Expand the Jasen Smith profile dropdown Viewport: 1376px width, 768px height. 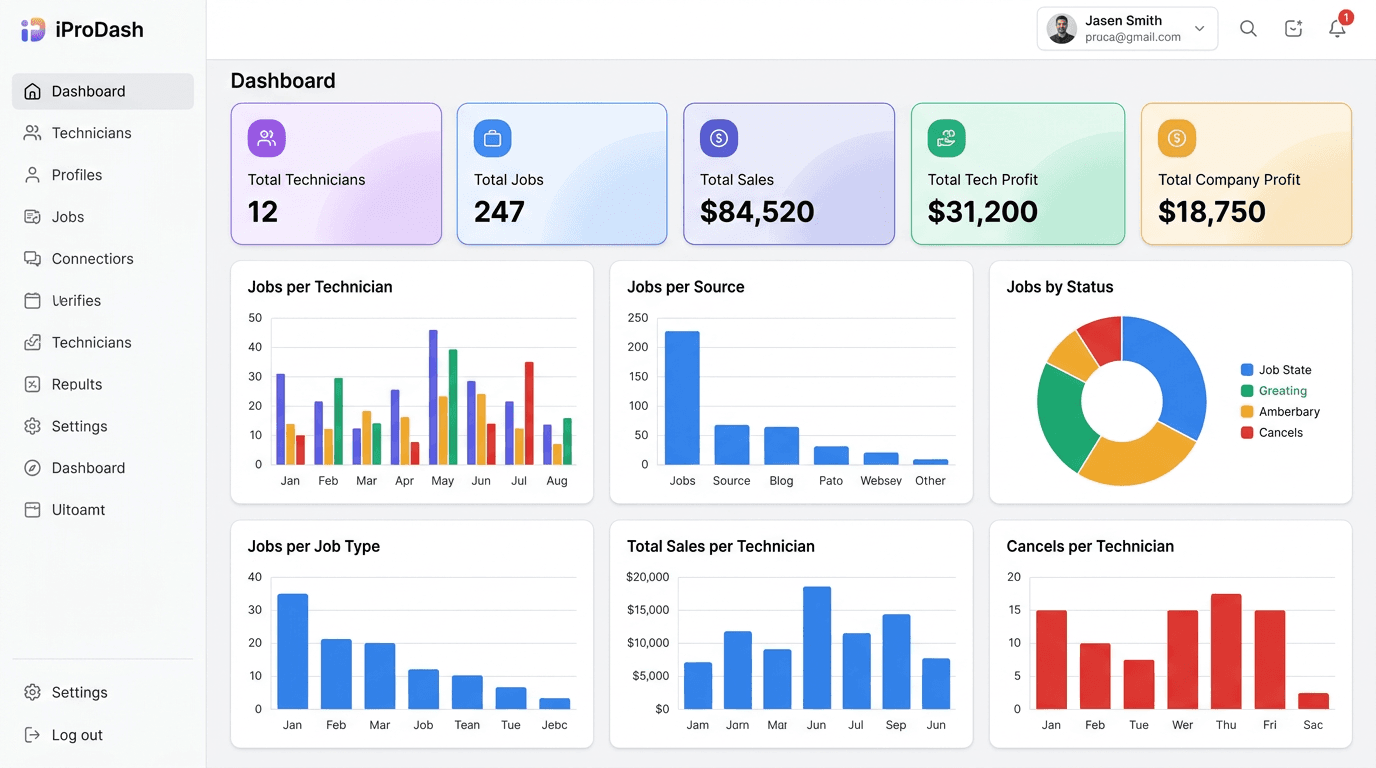(1127, 28)
